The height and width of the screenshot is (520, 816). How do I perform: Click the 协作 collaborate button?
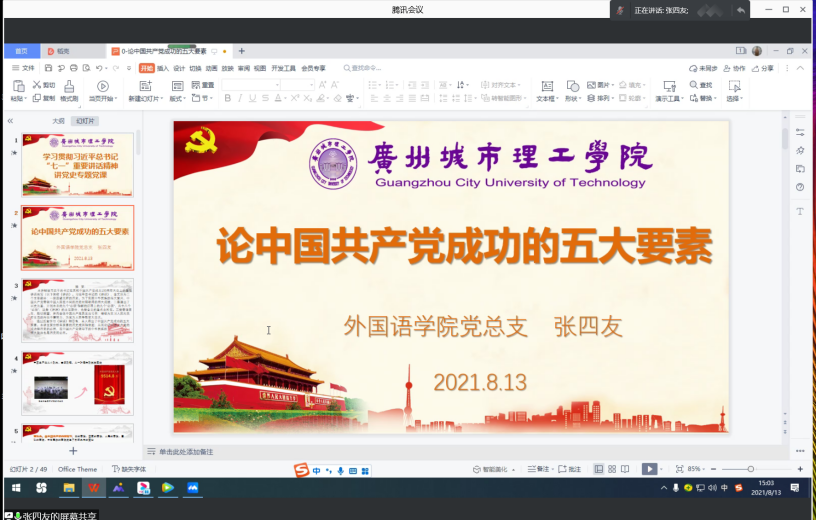pyautogui.click(x=734, y=68)
